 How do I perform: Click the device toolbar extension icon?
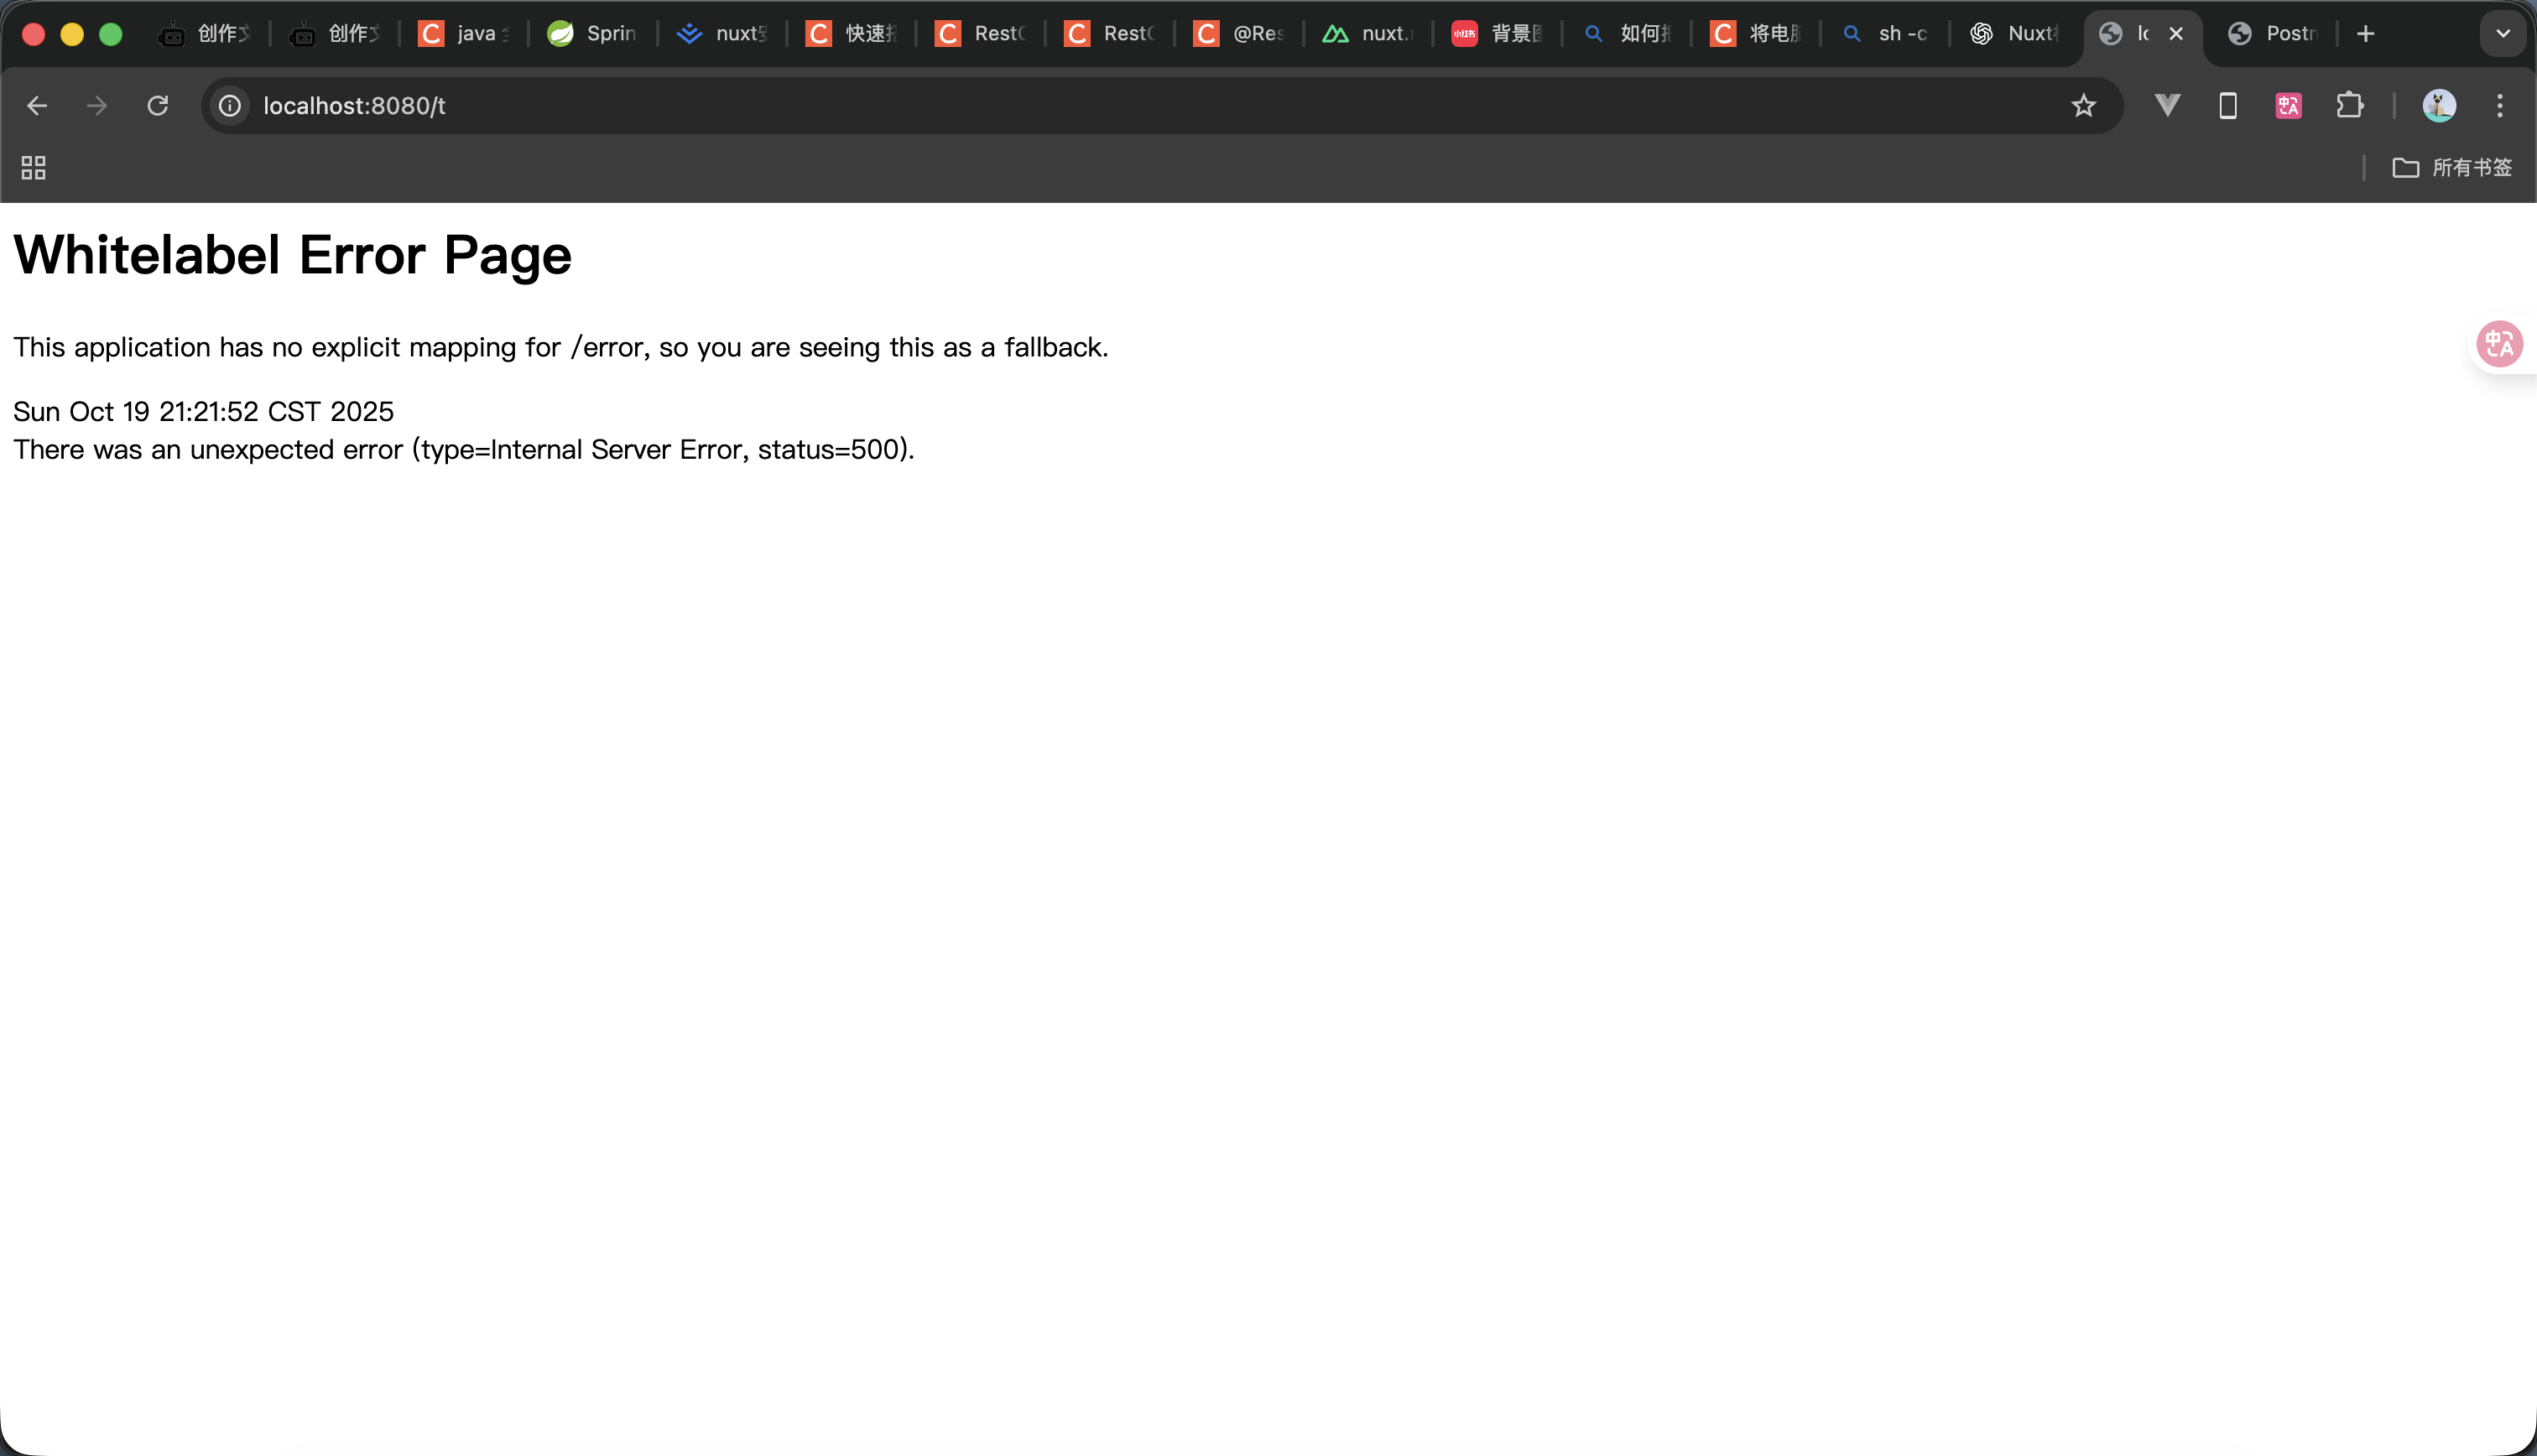point(2228,106)
